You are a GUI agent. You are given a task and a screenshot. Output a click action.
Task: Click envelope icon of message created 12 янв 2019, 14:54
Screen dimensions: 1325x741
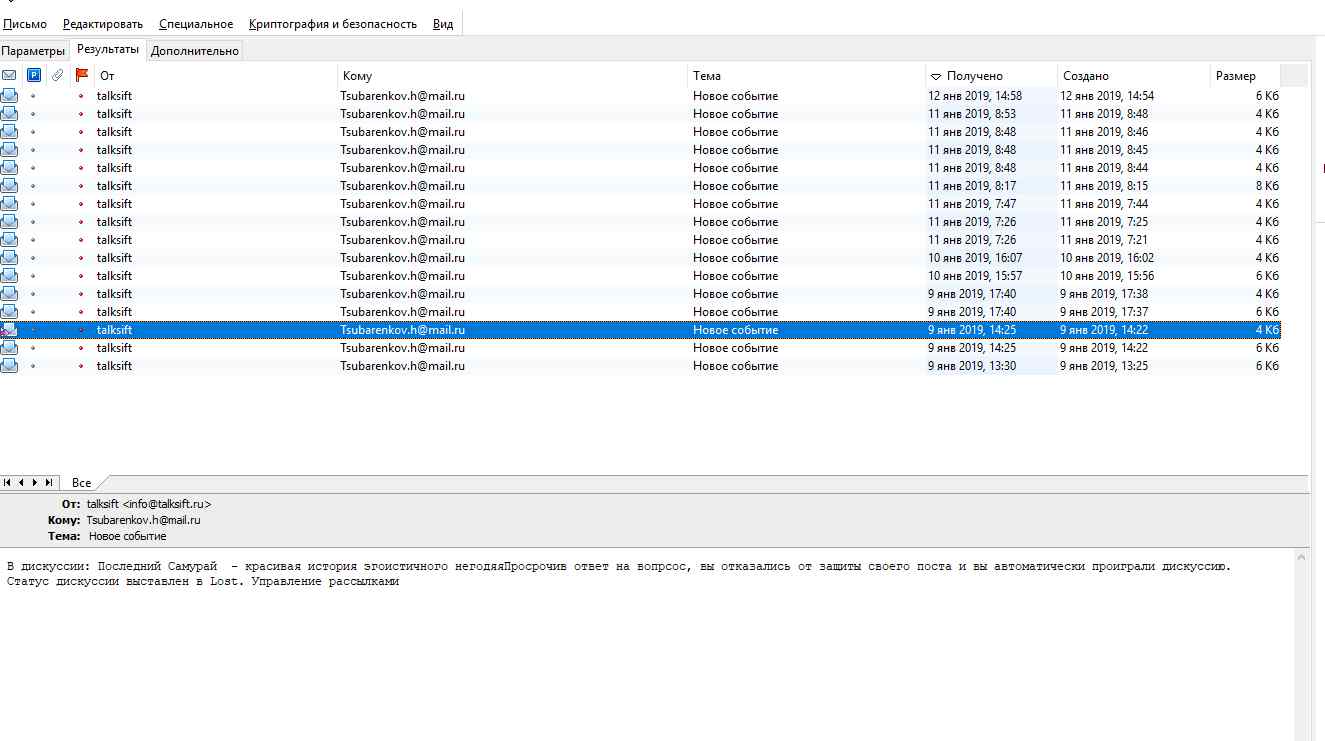pyautogui.click(x=9, y=96)
